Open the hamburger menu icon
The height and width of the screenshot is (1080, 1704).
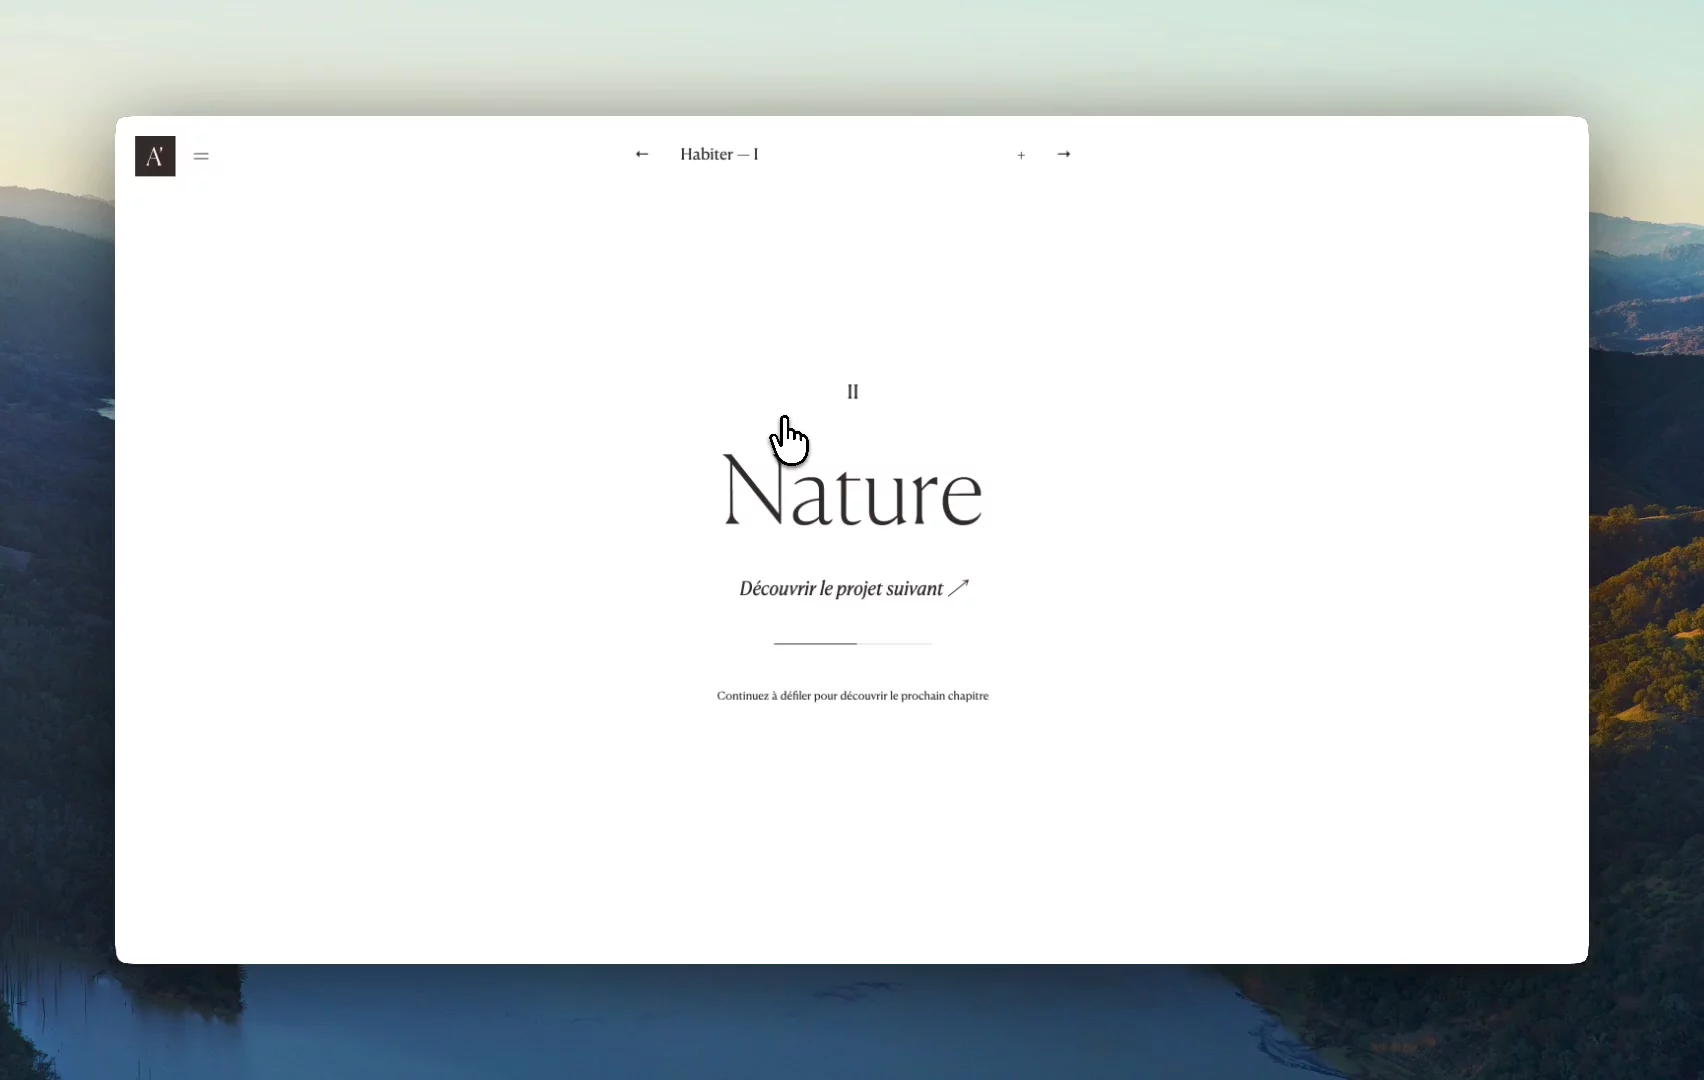pyautogui.click(x=201, y=156)
